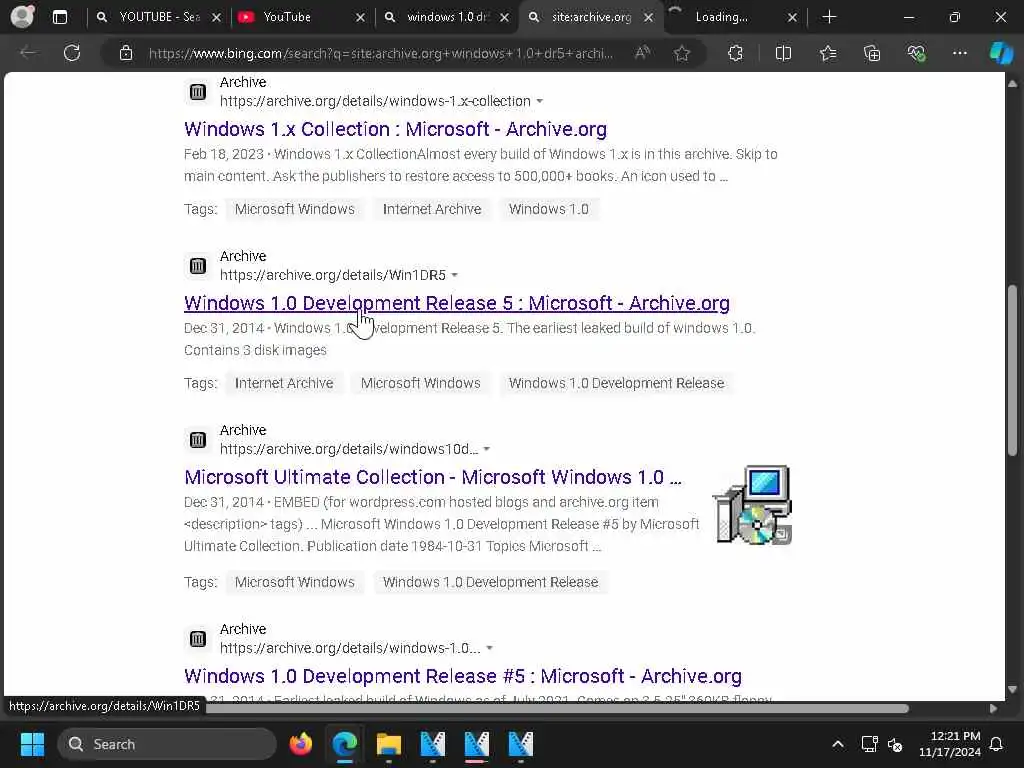Launch Firefox from the taskbar
This screenshot has height=768, width=1024.
[301, 744]
